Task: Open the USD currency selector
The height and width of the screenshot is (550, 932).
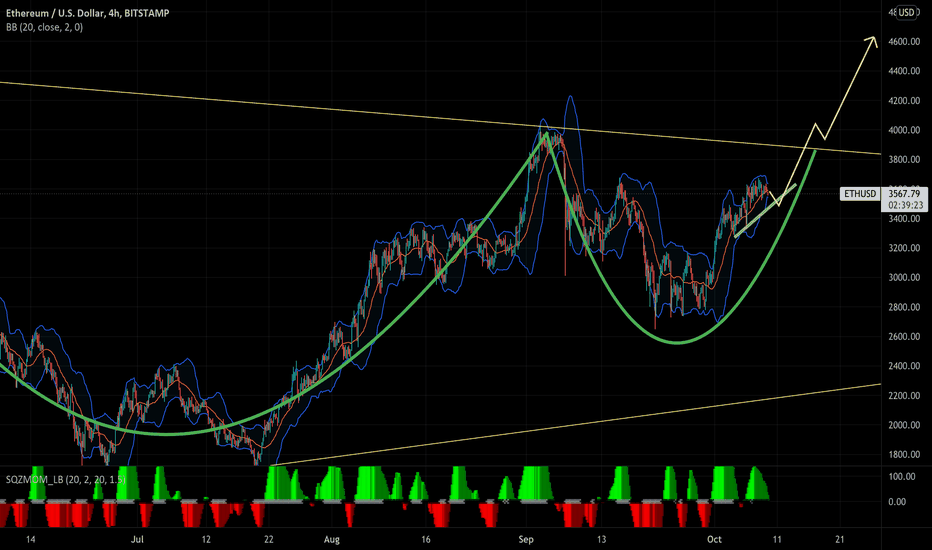Action: point(906,12)
